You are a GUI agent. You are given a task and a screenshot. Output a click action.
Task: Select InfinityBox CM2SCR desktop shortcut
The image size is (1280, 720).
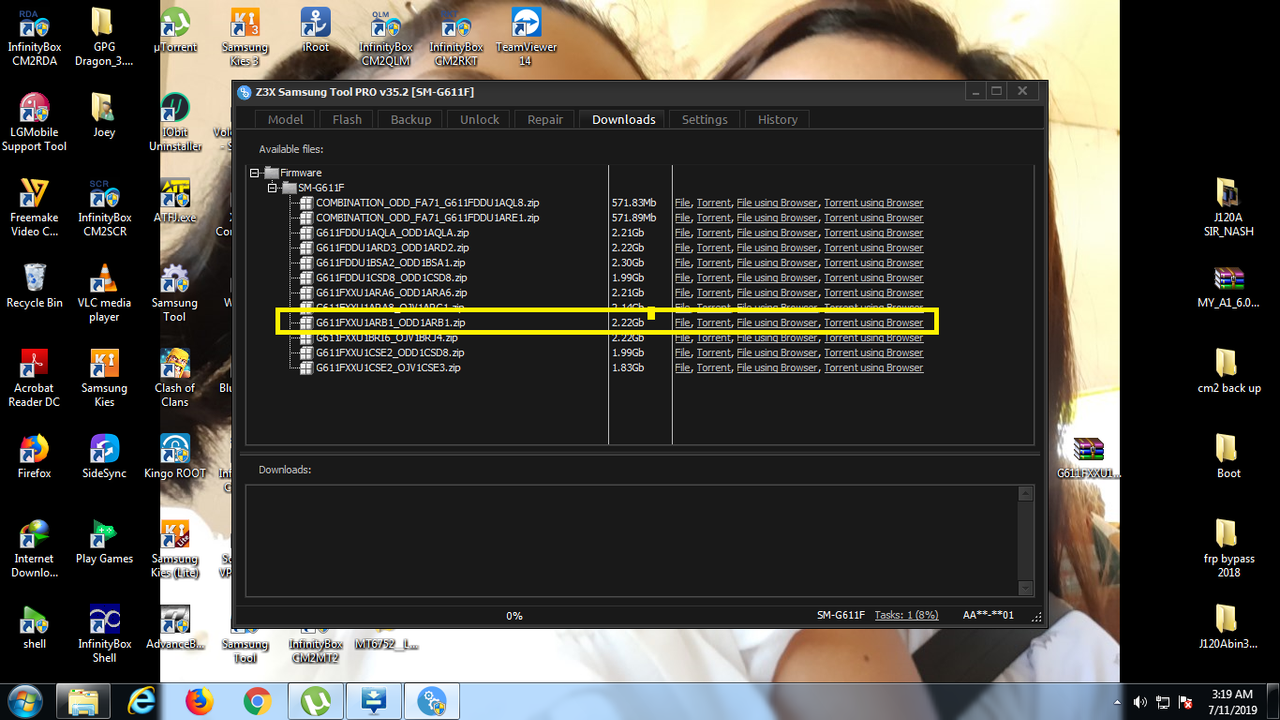tap(104, 208)
